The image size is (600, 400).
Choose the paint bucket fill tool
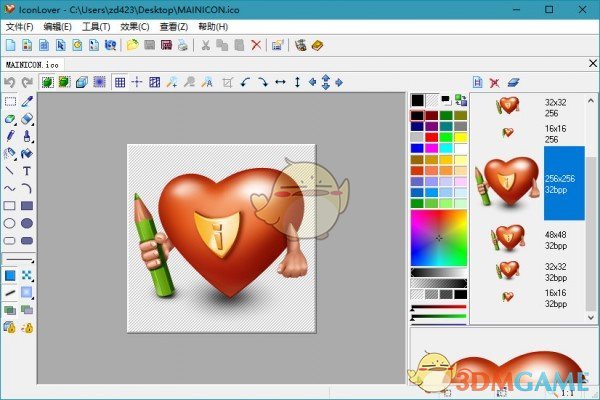tap(27, 153)
